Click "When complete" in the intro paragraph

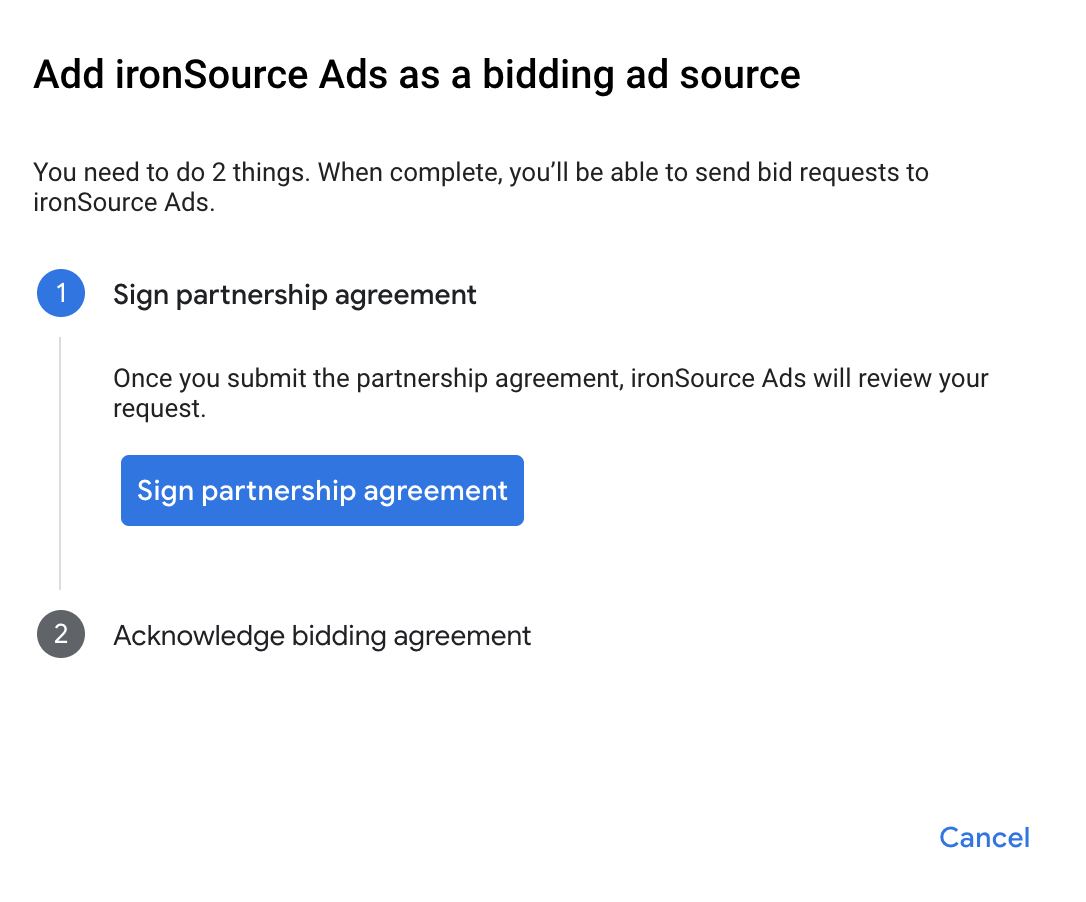tap(409, 172)
